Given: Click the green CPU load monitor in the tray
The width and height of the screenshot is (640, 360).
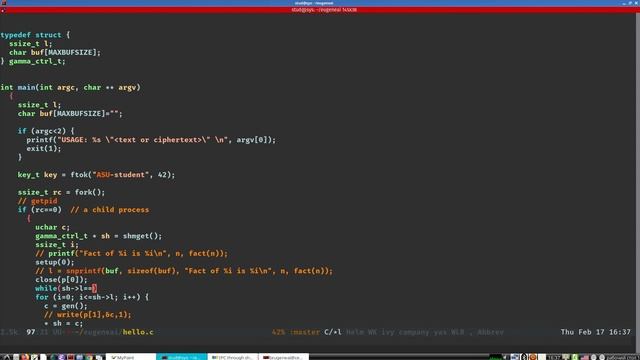Looking at the screenshot, I should 495,357.
